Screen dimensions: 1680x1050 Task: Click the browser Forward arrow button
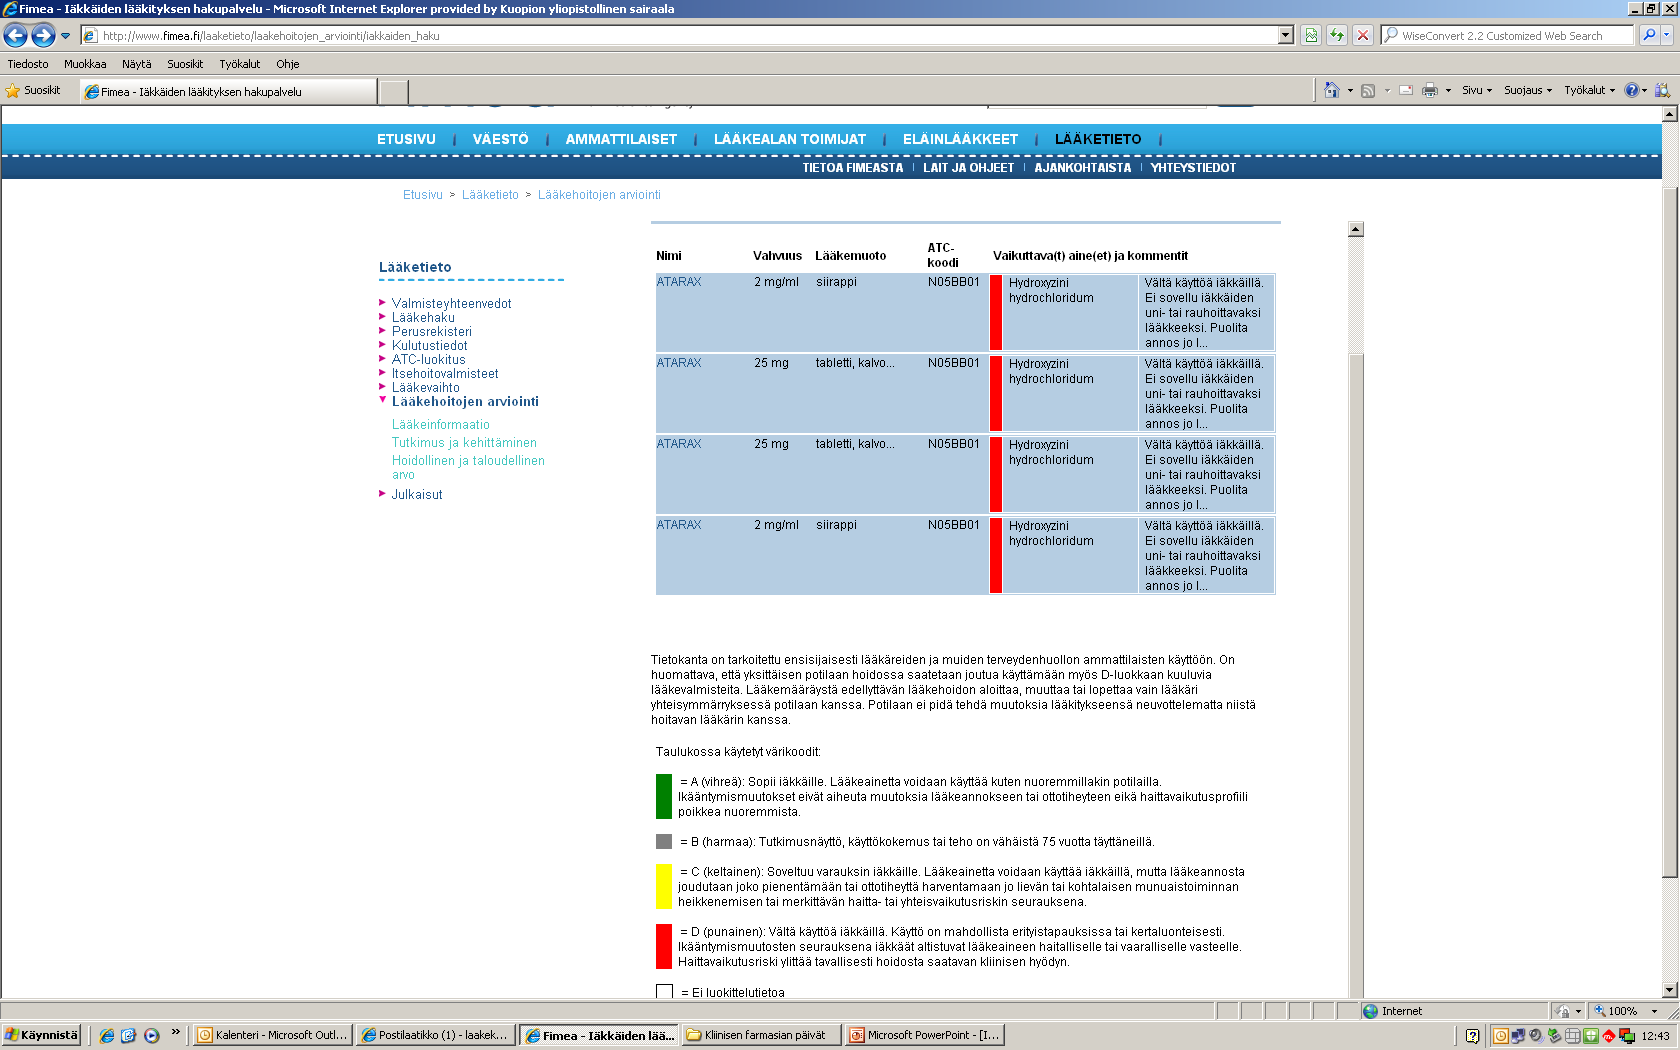point(43,36)
